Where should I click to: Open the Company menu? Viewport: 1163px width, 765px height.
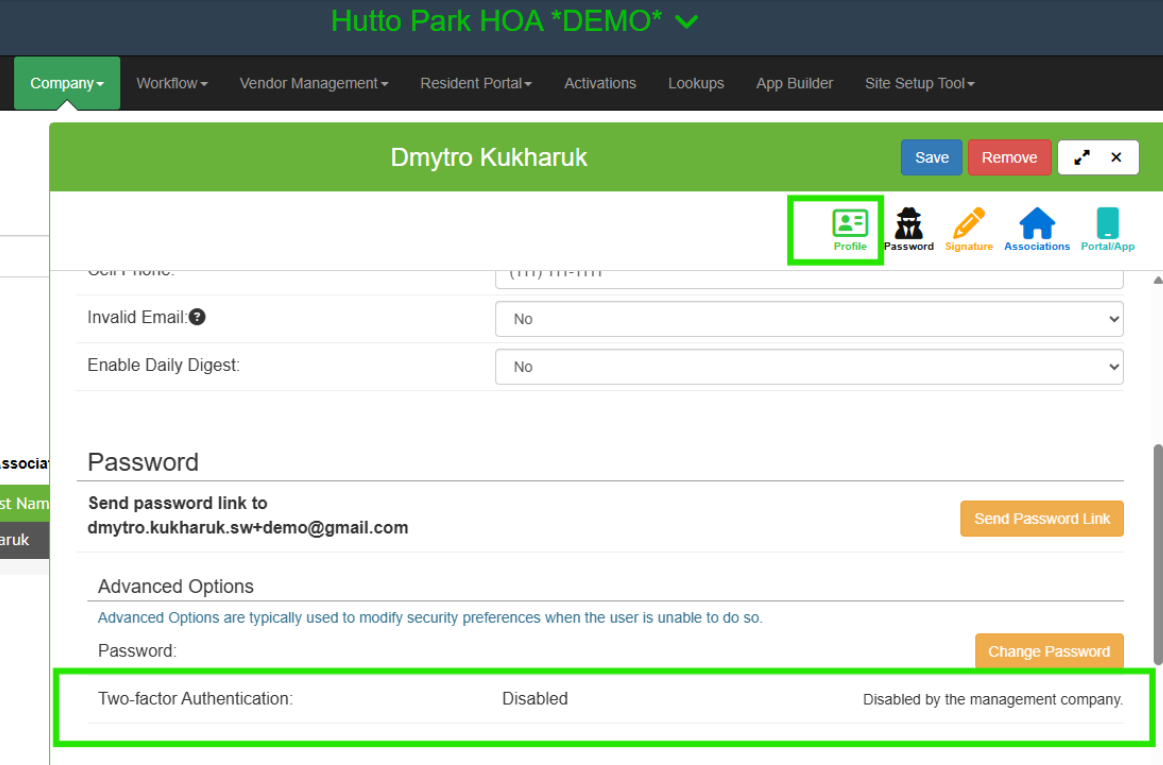click(67, 83)
